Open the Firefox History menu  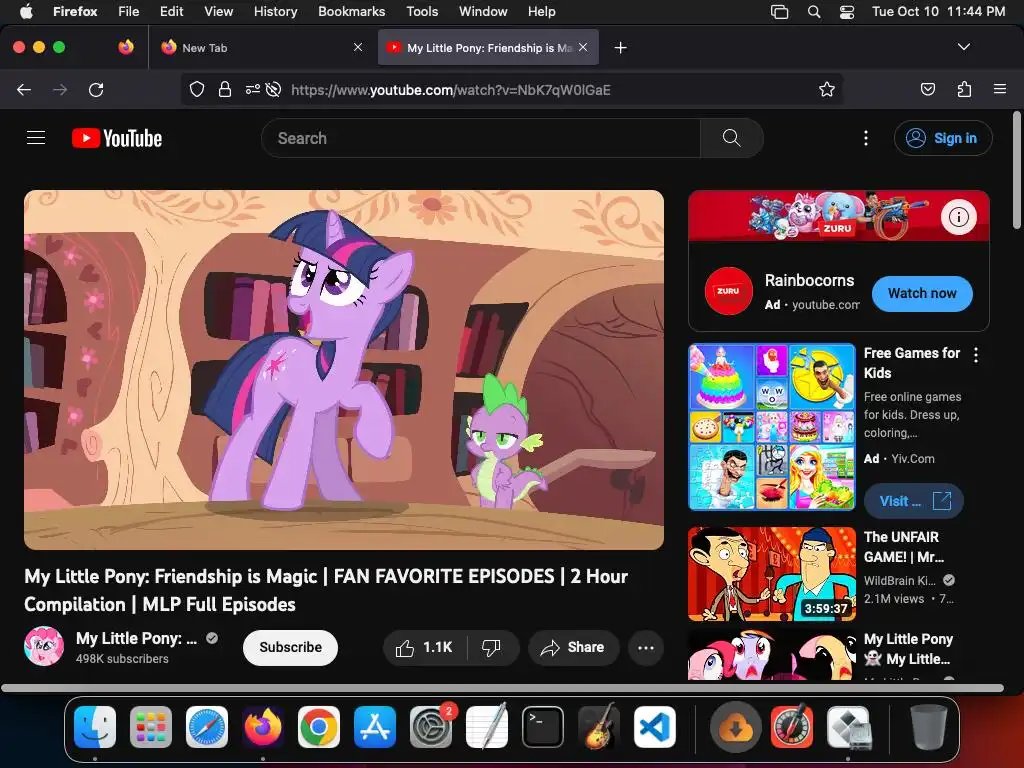(x=275, y=11)
